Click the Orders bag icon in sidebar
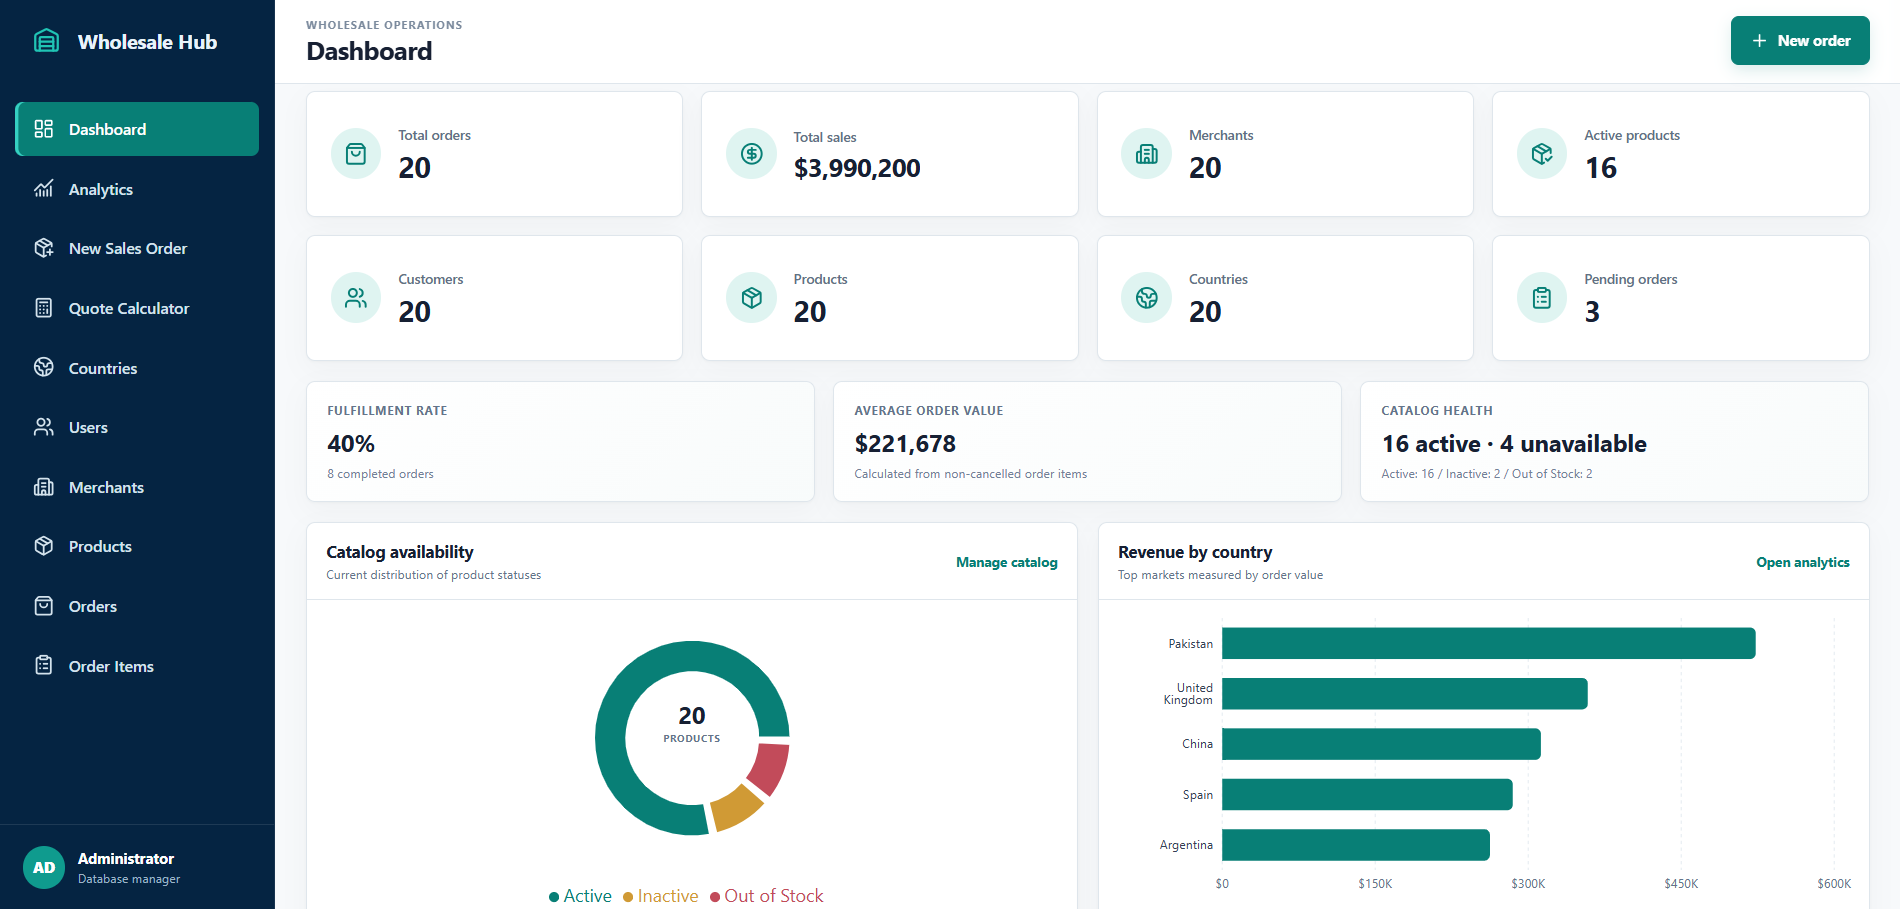Screen dimensions: 1900x909 coord(43,606)
